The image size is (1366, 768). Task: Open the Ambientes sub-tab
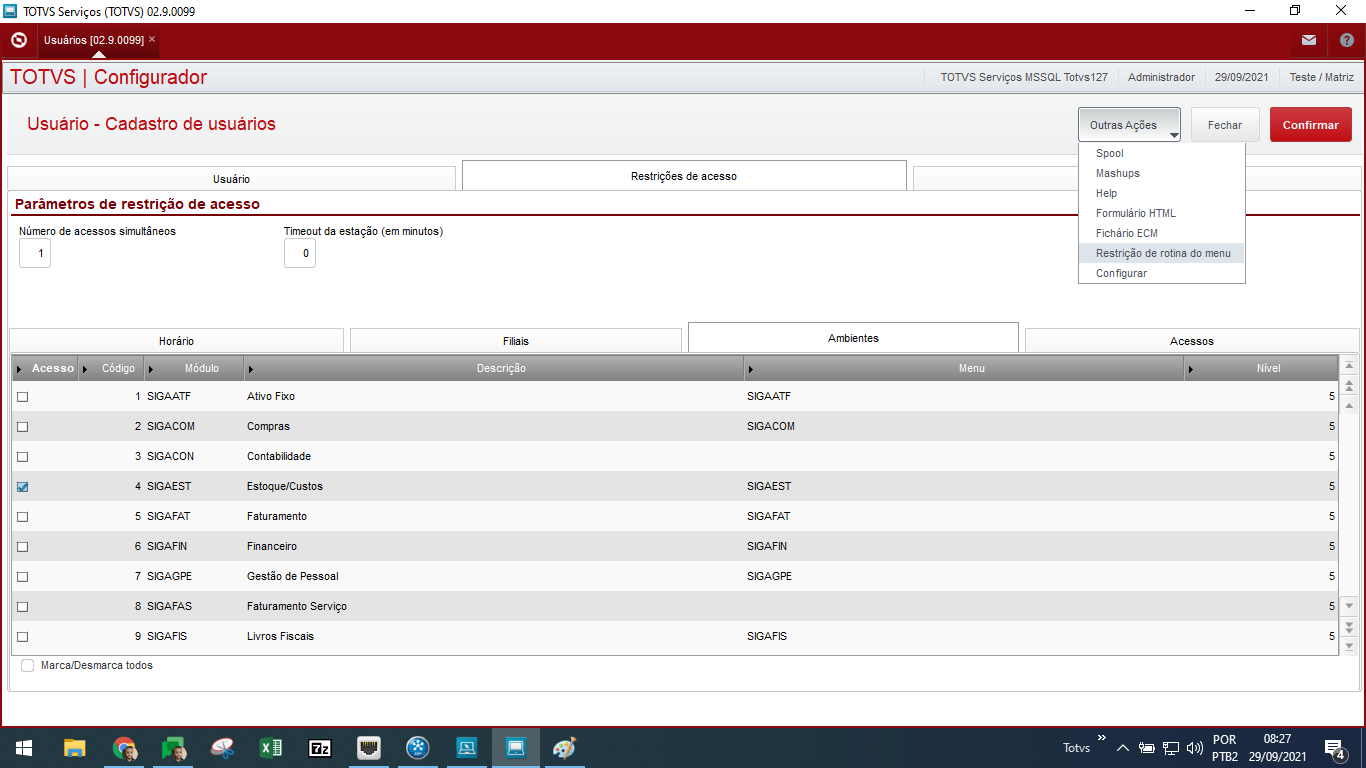853,338
